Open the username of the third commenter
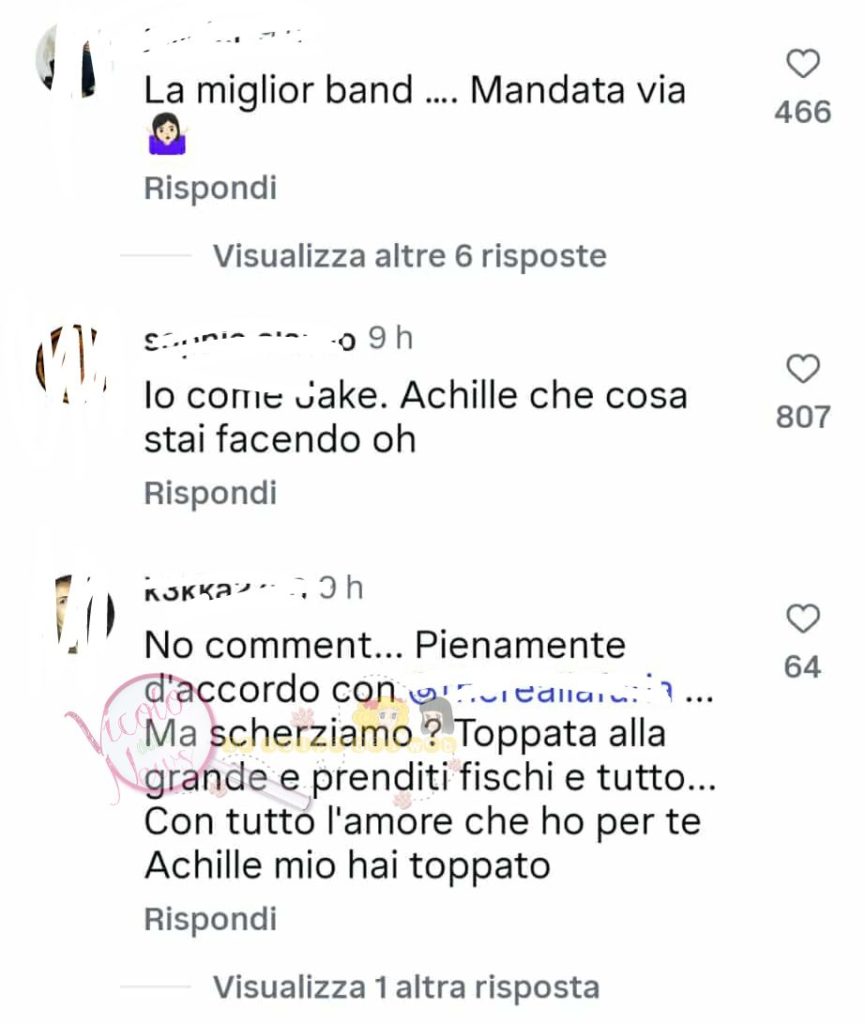The width and height of the screenshot is (865, 1024). click(226, 588)
